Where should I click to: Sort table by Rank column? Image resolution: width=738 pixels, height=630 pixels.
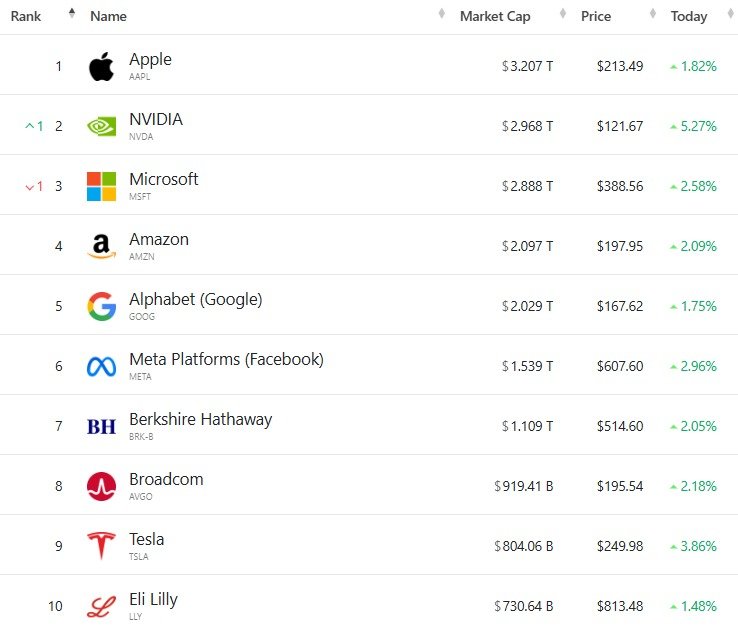tap(26, 16)
